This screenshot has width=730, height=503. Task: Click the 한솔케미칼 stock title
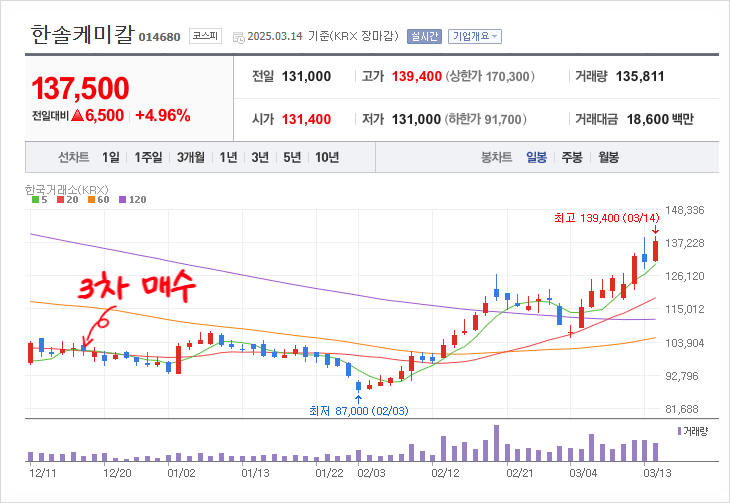point(82,35)
